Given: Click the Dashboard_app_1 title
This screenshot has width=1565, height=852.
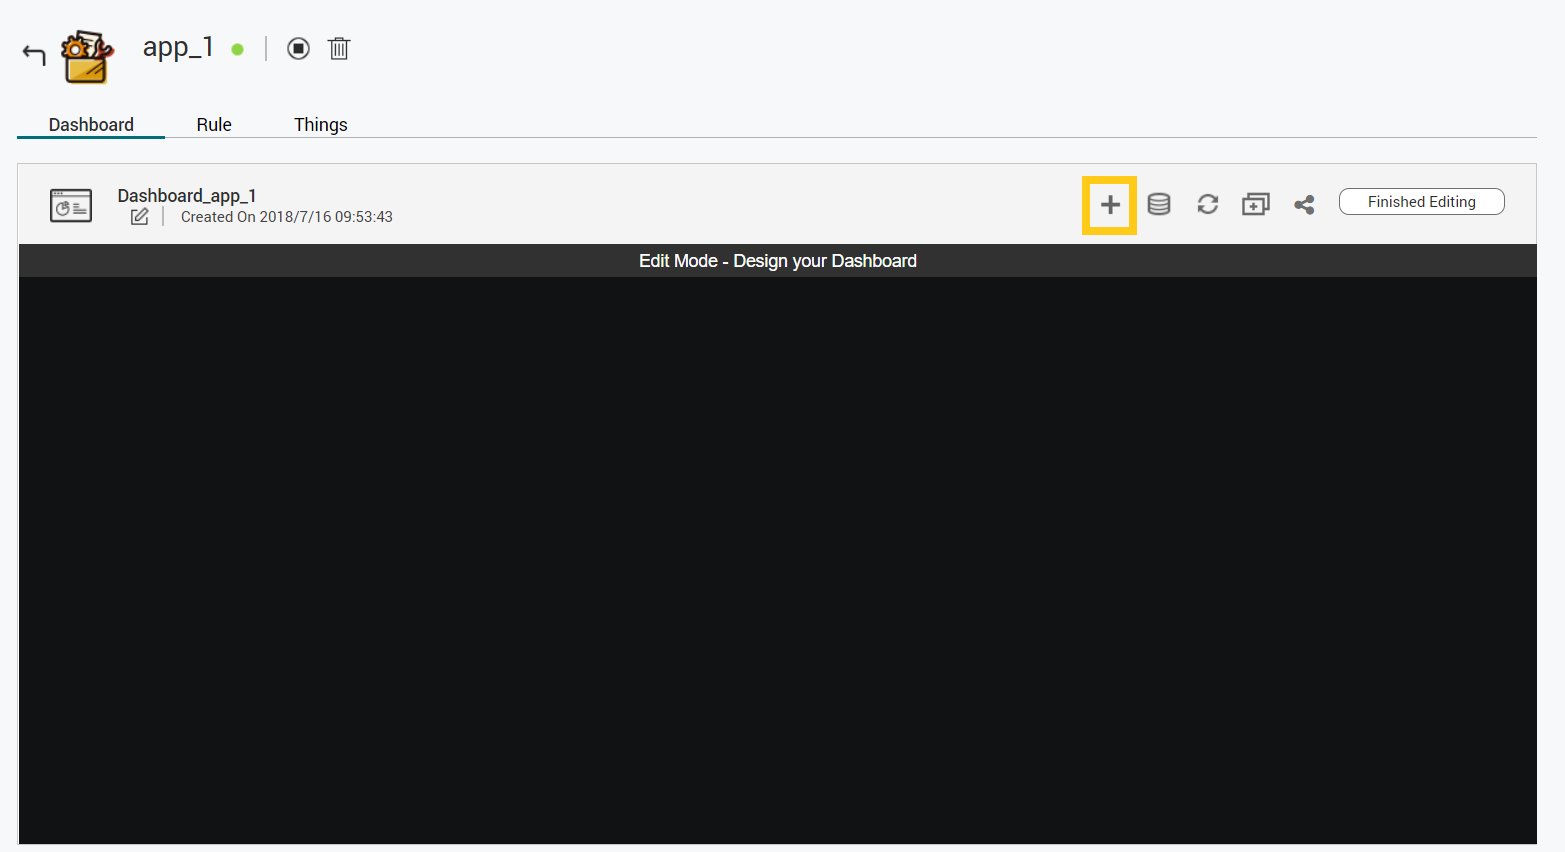Looking at the screenshot, I should click(x=187, y=196).
